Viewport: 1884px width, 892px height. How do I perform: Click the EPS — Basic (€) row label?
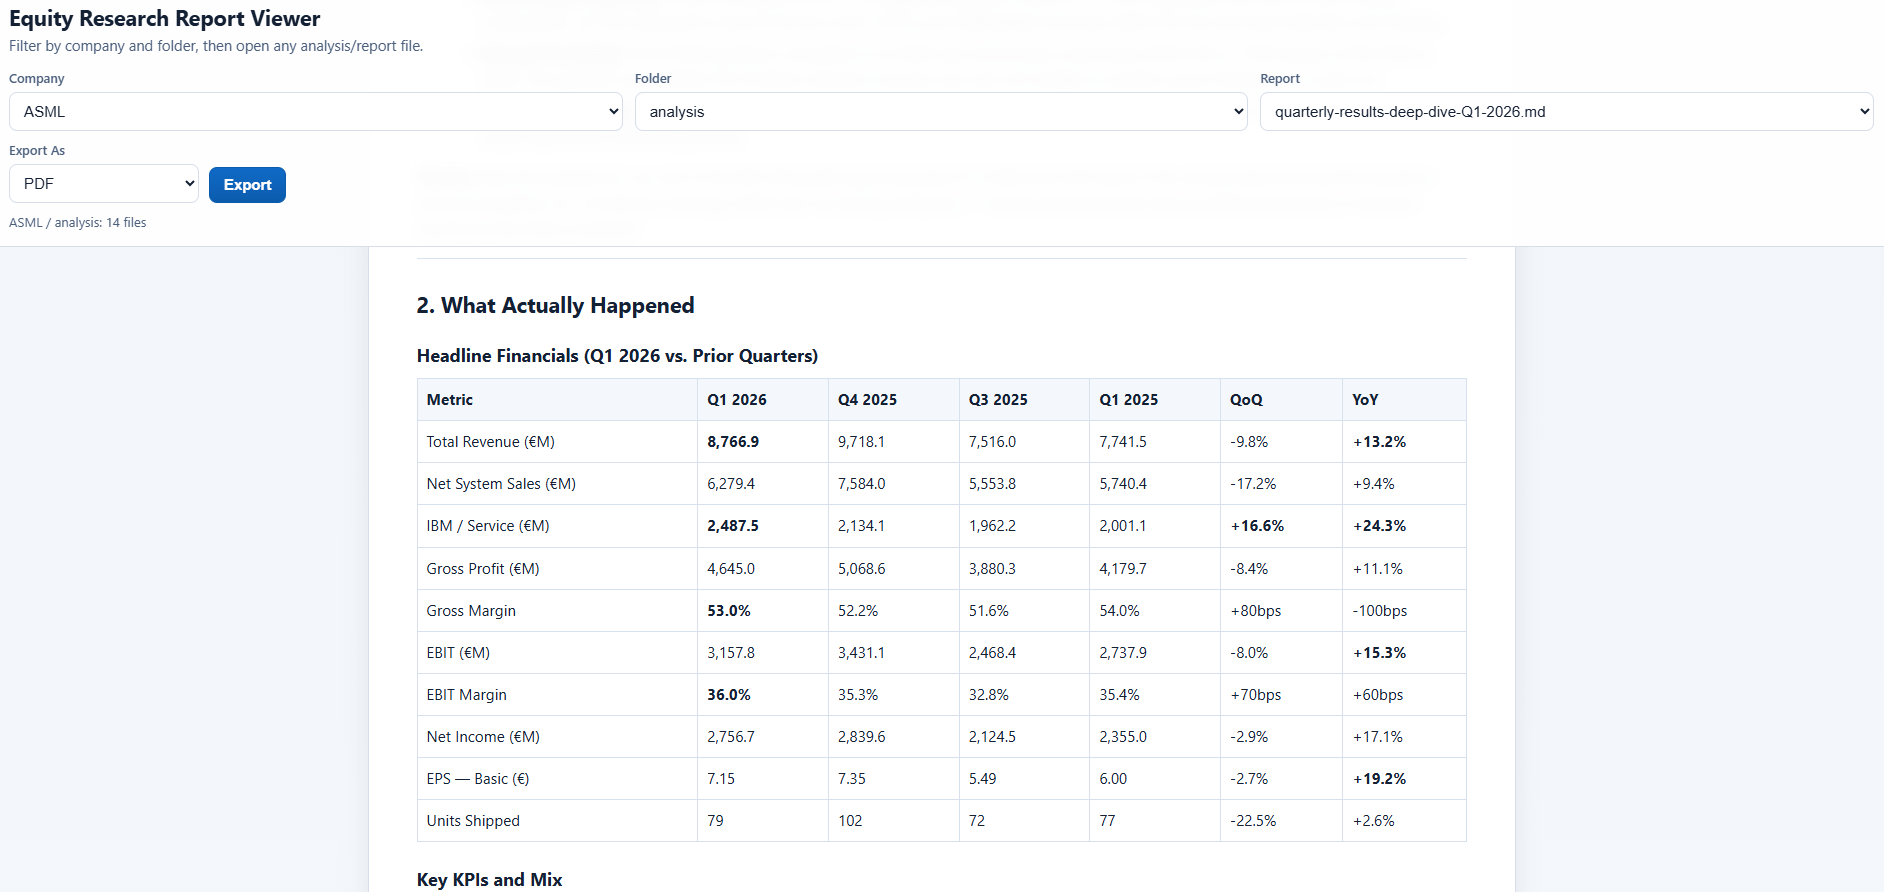coord(478,779)
